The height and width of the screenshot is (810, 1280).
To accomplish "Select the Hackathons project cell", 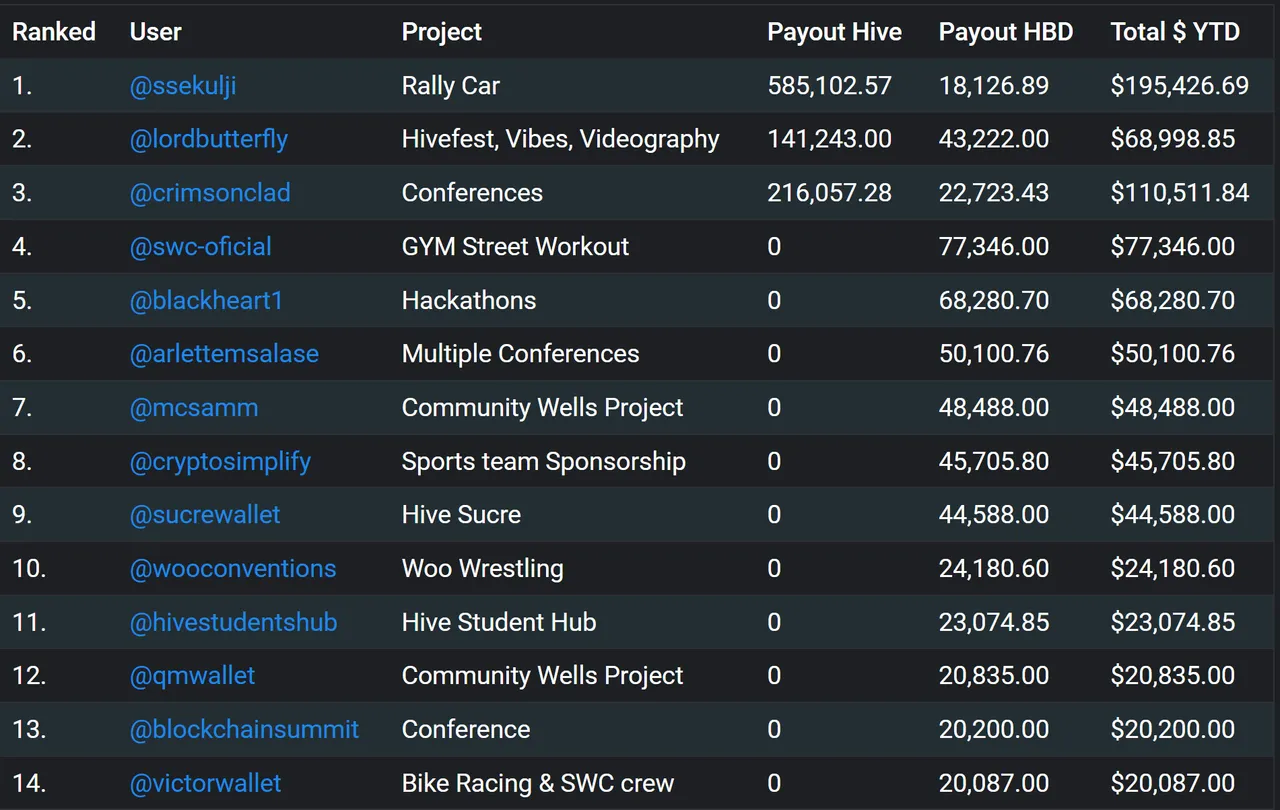I will (469, 300).
